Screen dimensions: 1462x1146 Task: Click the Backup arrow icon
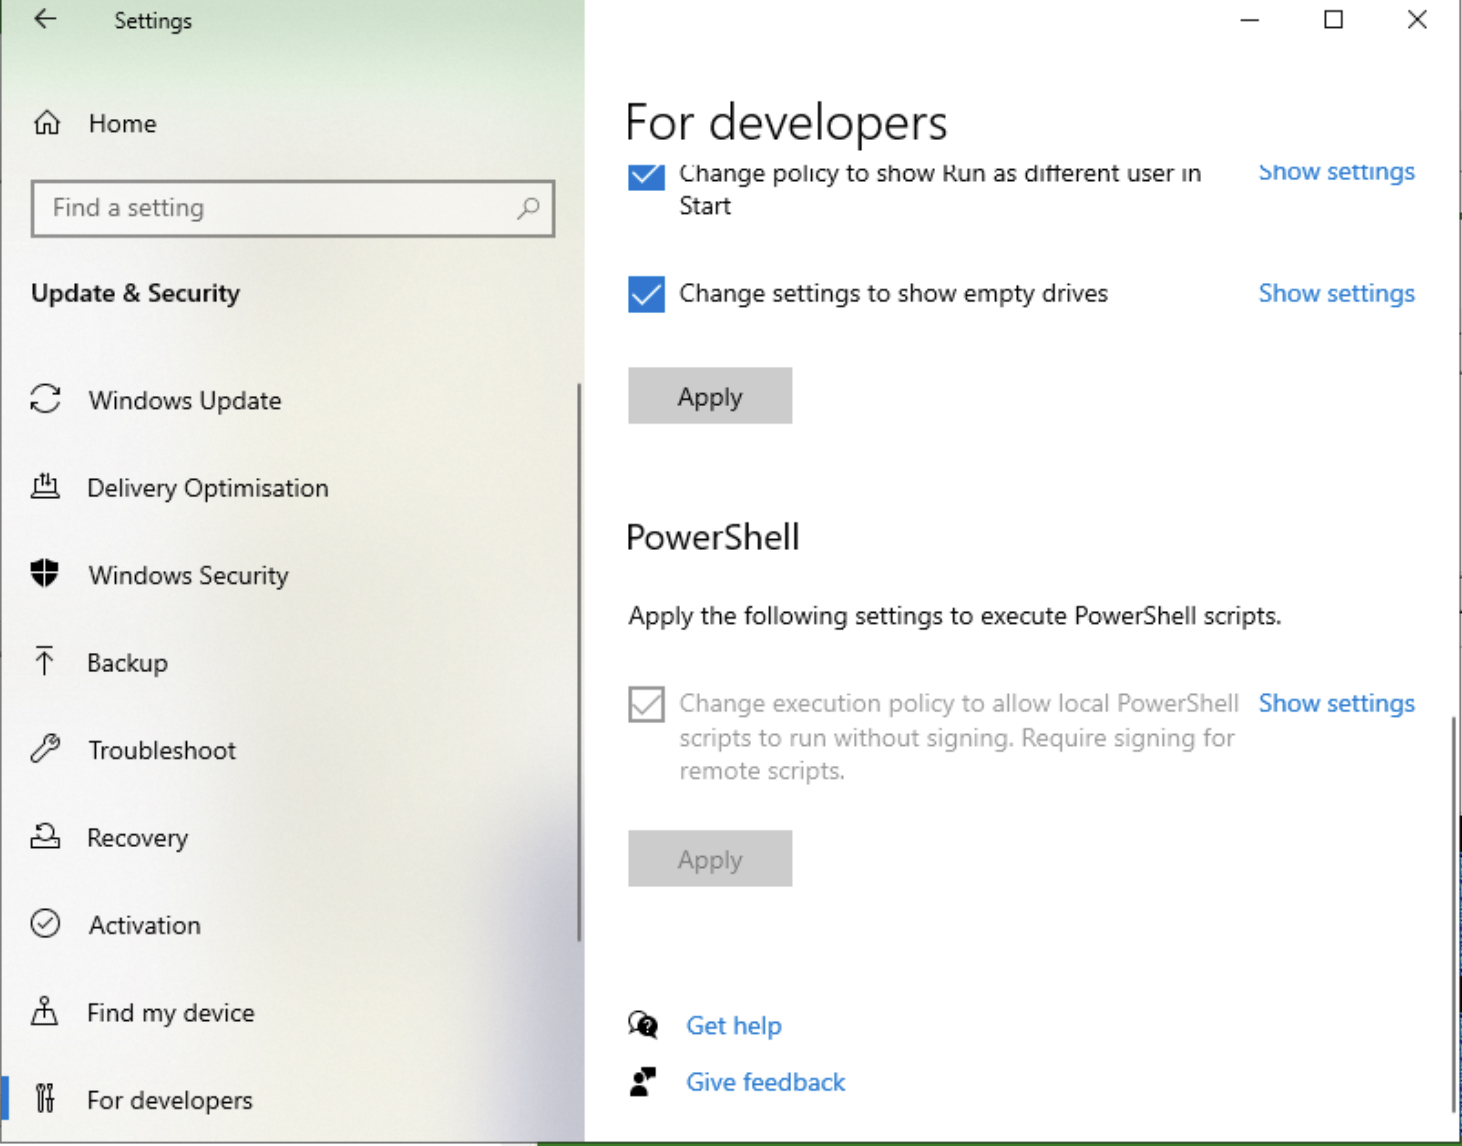pos(45,661)
